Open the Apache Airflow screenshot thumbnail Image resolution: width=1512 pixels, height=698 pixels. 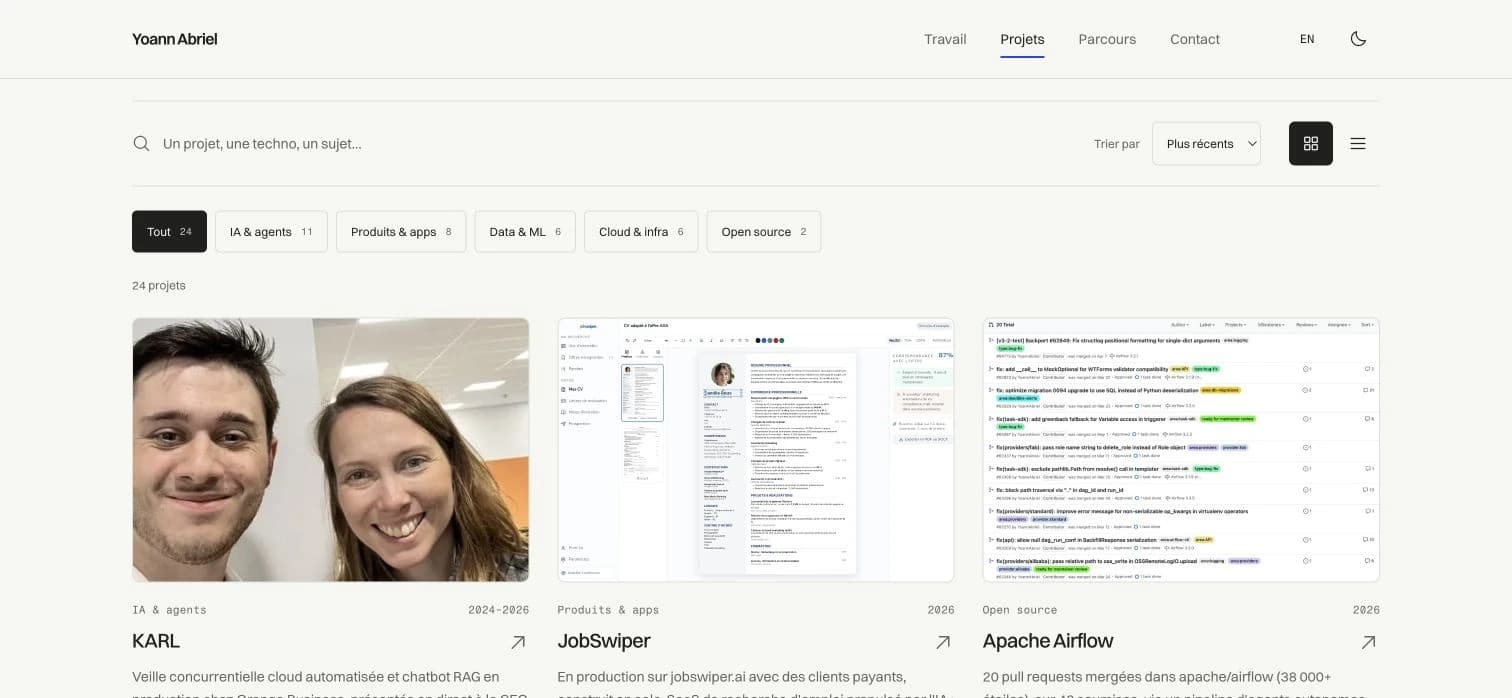point(1181,450)
